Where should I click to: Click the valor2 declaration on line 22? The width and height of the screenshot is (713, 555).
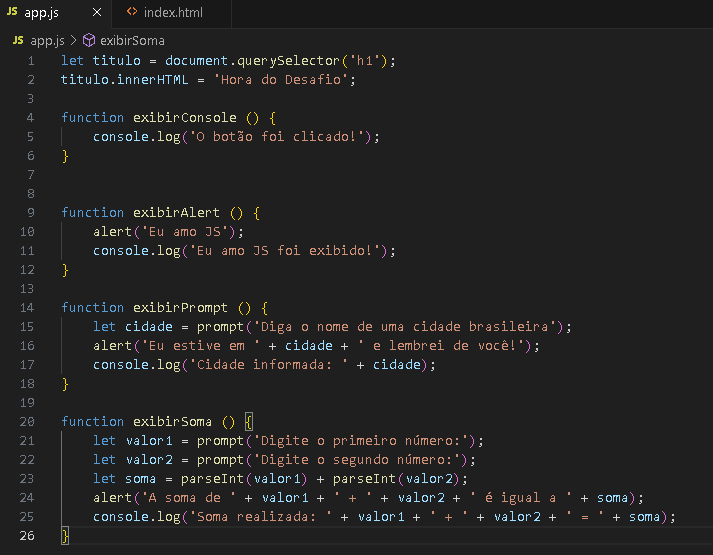coord(149,460)
